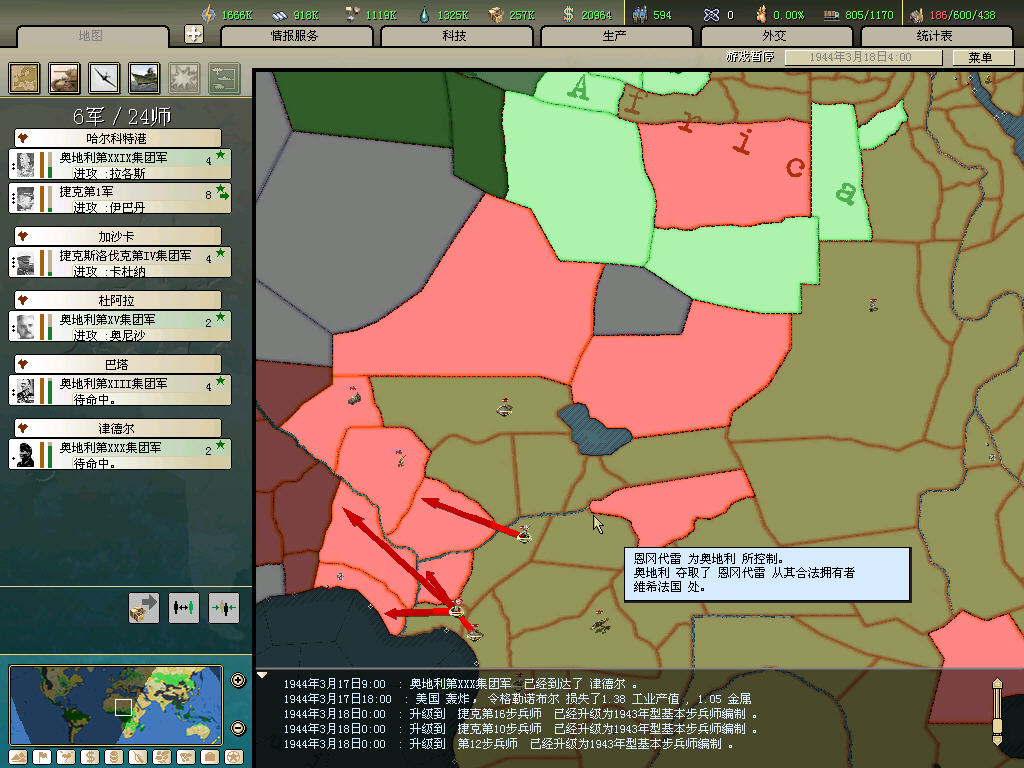Click the order-of-battle hierarchy icon
This screenshot has width=1024, height=768.
click(223, 78)
